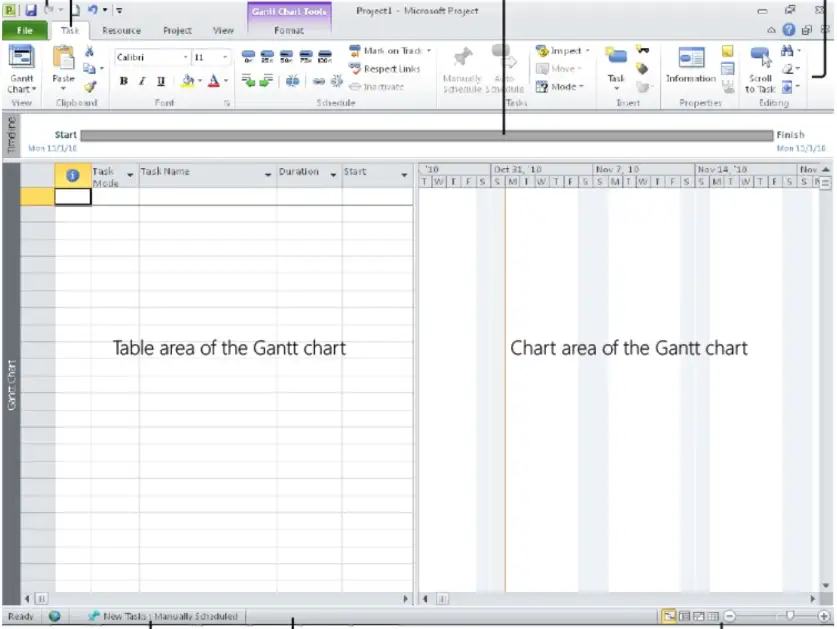The image size is (837, 629).
Task: Click the Information properties icon
Action: click(x=691, y=59)
